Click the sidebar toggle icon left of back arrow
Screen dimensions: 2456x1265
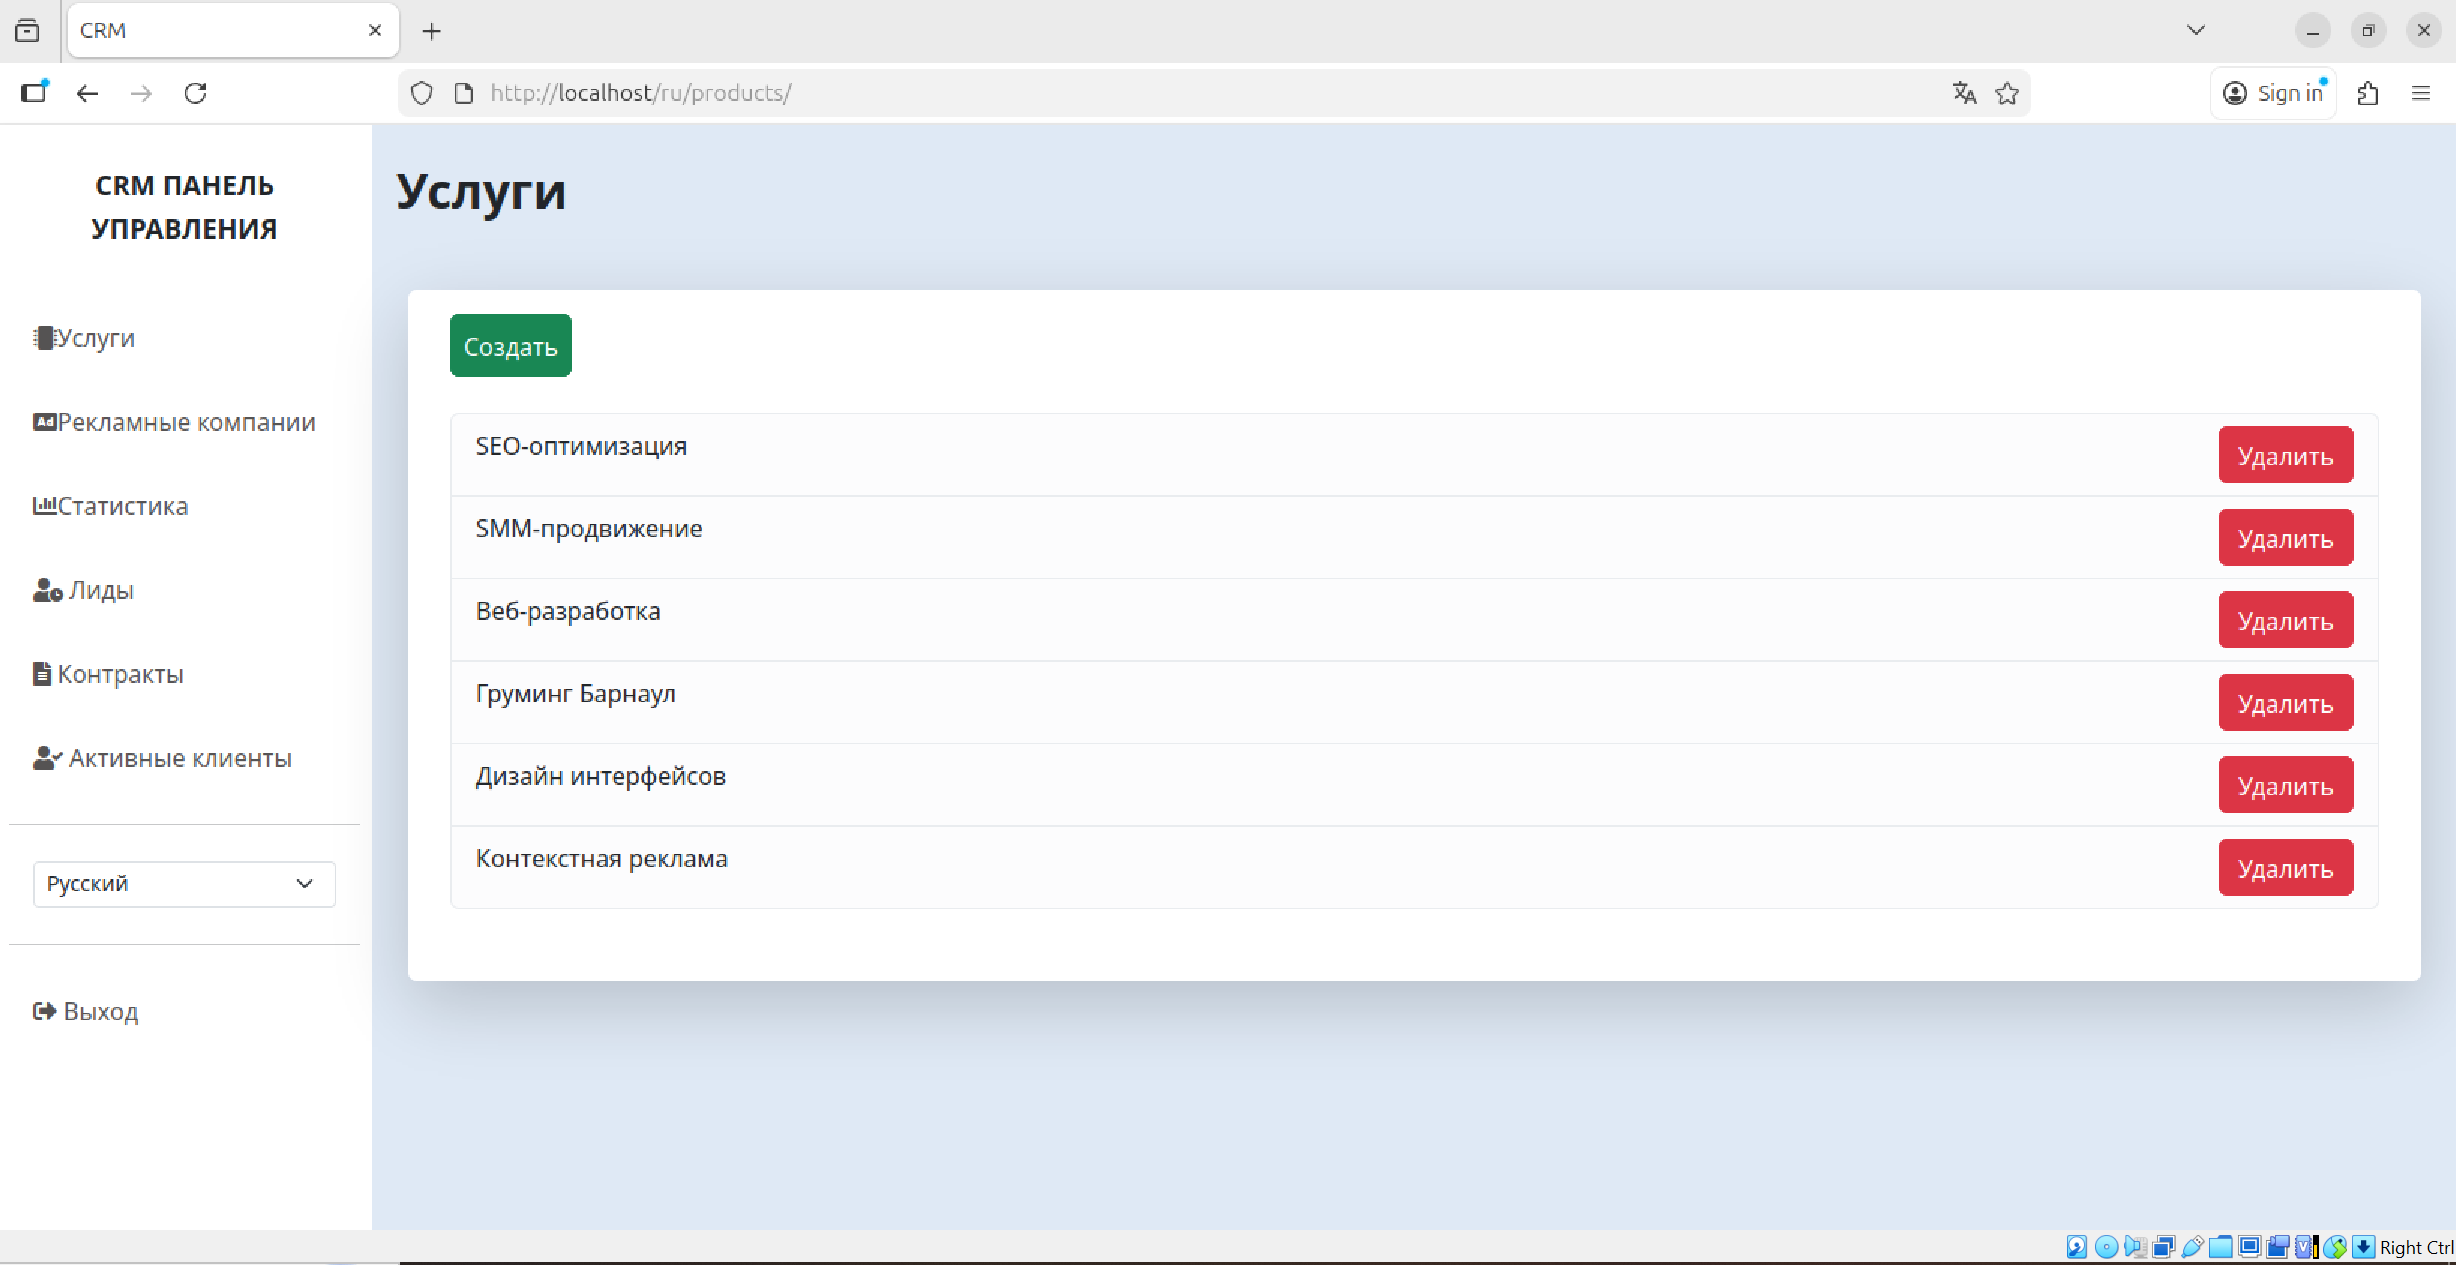pos(35,92)
